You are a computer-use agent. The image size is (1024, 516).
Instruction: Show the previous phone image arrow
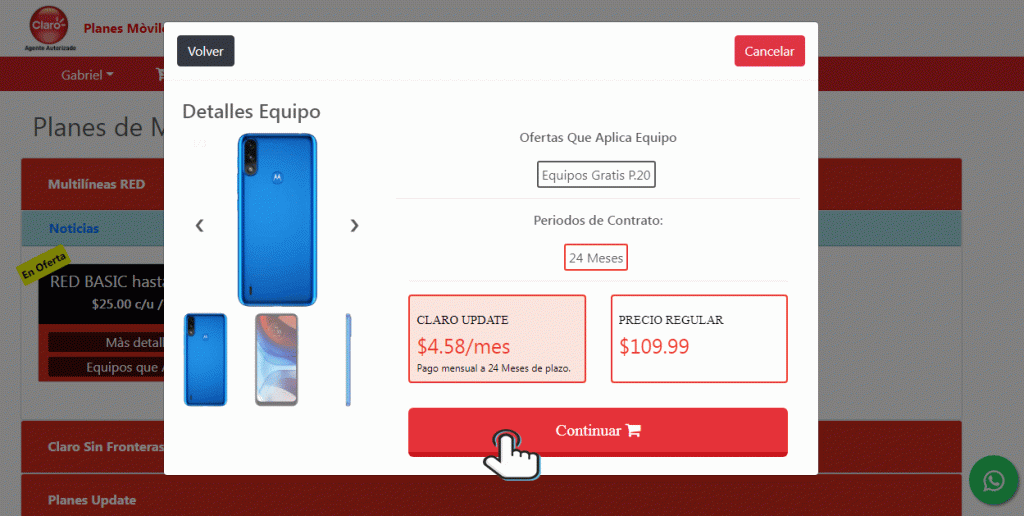200,225
